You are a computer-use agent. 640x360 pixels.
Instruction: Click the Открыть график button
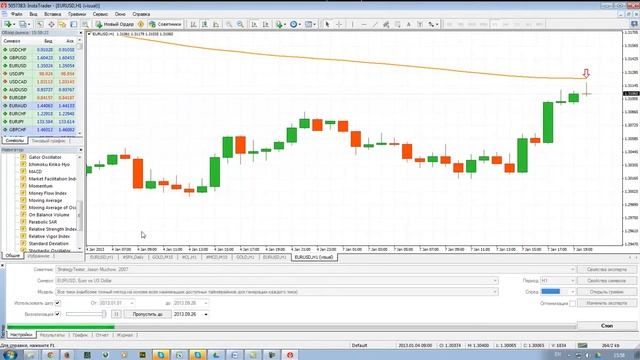(x=607, y=292)
